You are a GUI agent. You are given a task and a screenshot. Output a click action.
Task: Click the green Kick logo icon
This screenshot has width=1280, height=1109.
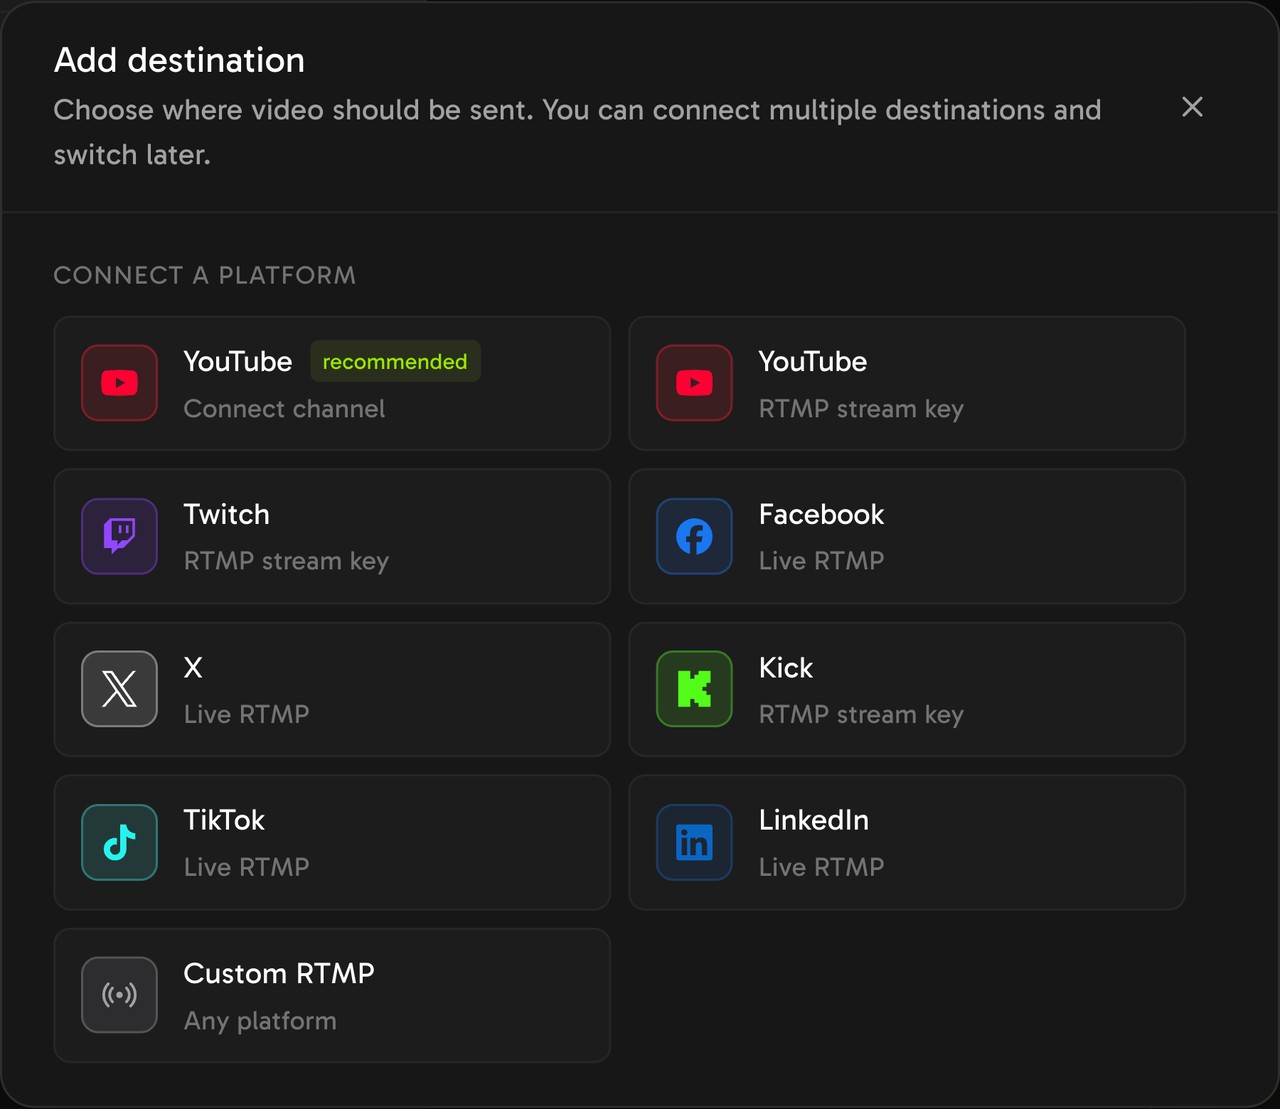tap(694, 689)
